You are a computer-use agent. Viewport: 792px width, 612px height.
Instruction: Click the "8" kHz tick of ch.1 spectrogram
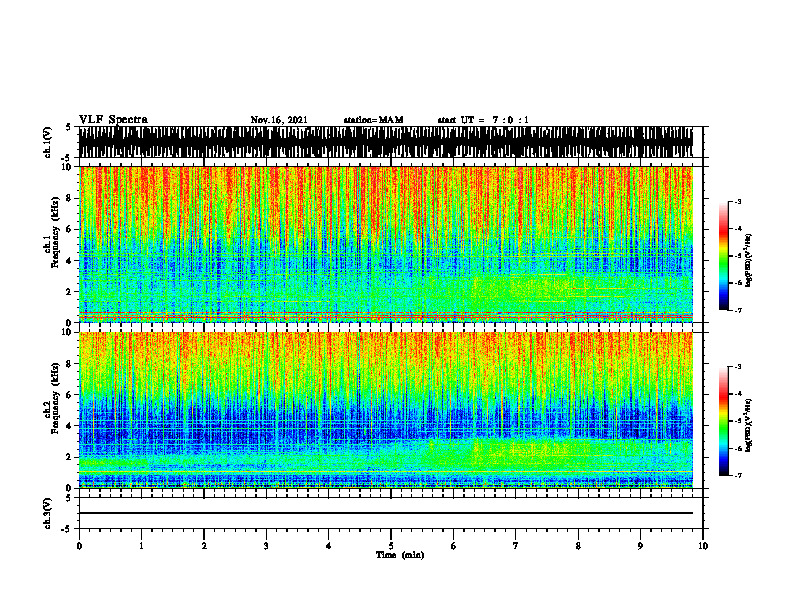70,198
